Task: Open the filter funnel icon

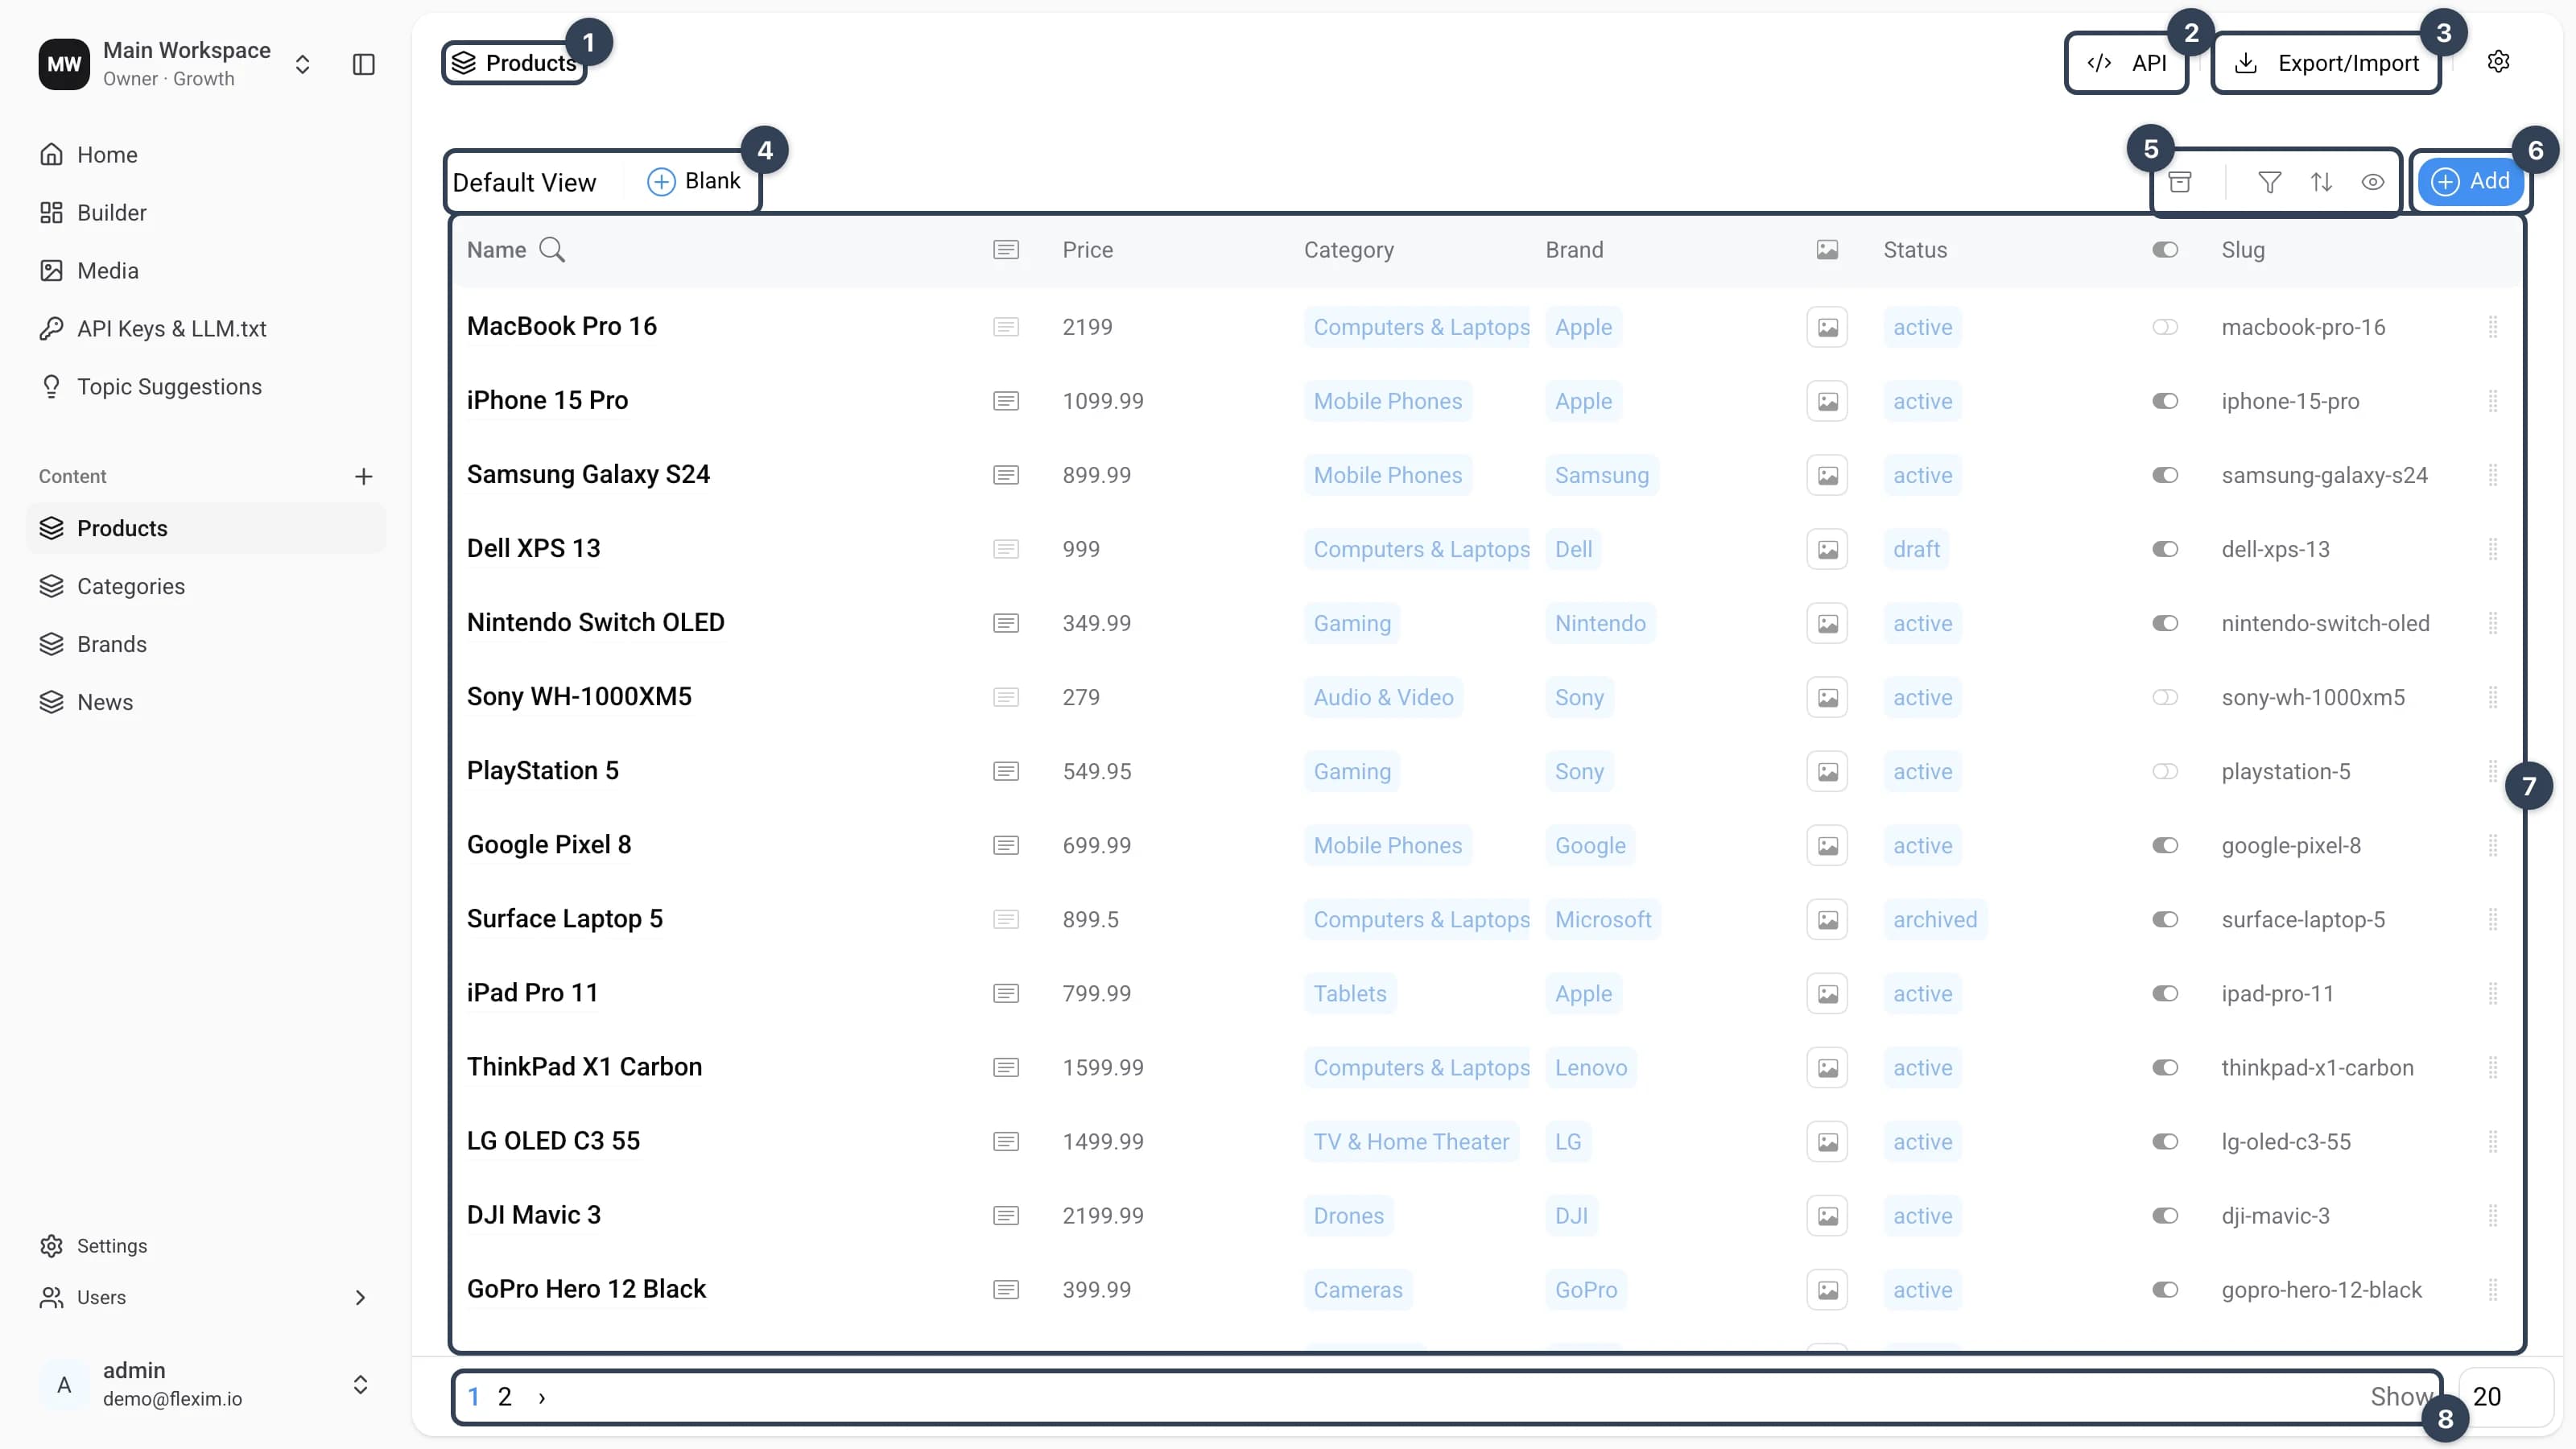Action: pyautogui.click(x=2270, y=182)
